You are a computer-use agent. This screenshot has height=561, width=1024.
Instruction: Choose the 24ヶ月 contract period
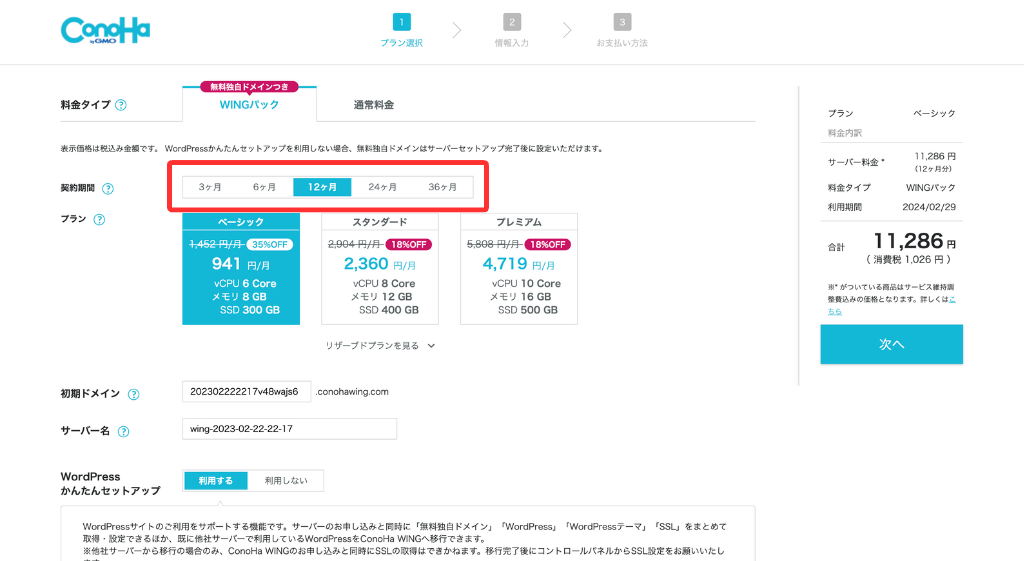[382, 187]
